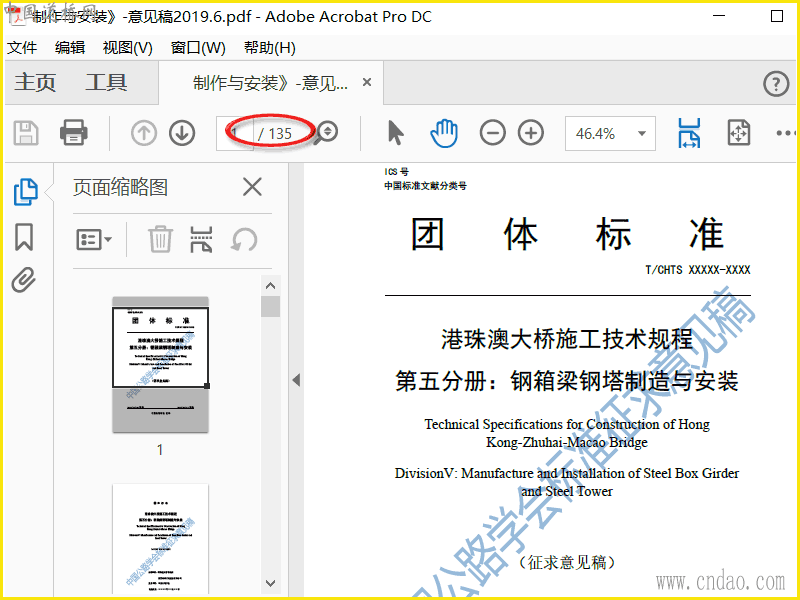Select the second page thumbnail

(160, 539)
